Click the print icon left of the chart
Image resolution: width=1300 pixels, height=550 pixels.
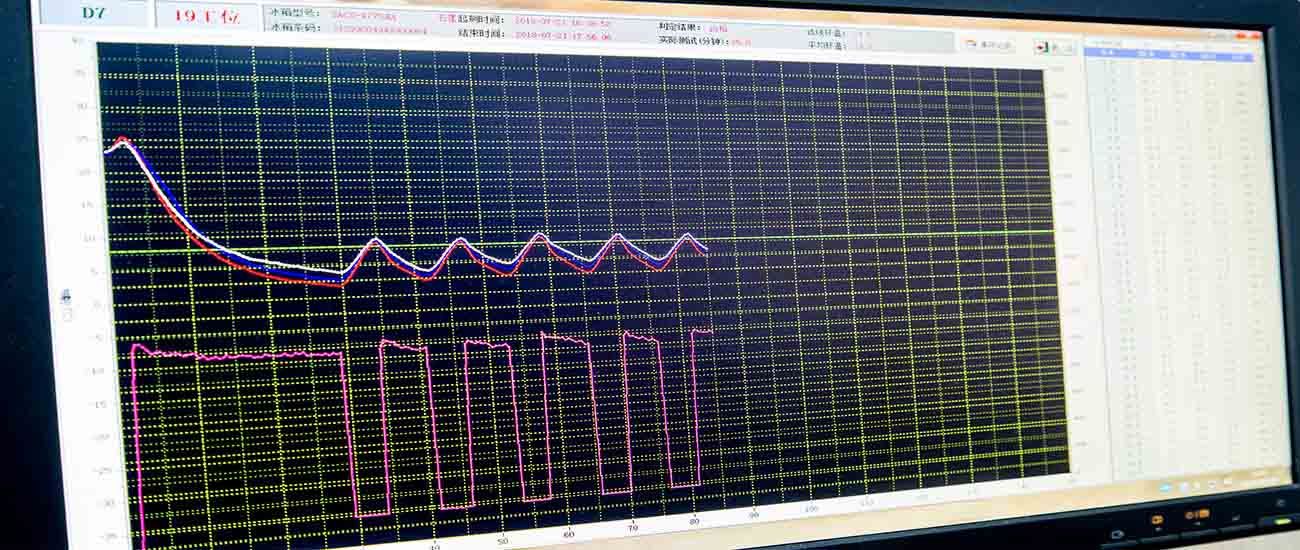67,296
